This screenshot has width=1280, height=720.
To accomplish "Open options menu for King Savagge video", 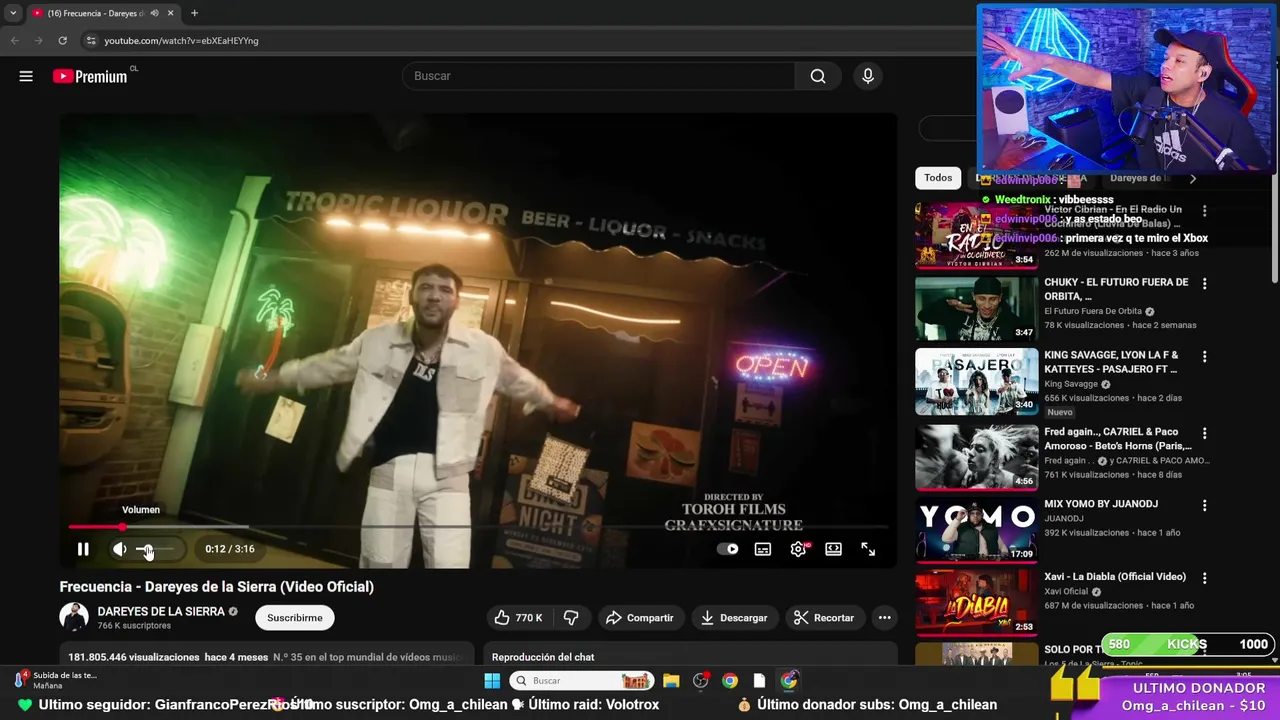I will tap(1205, 357).
